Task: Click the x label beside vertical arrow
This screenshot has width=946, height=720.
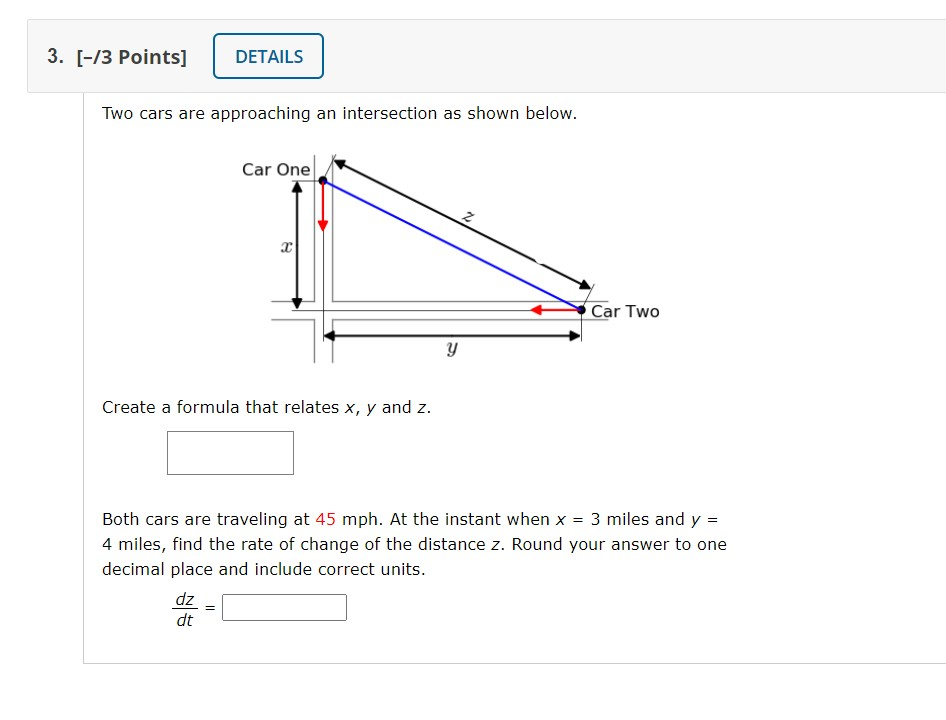Action: [287, 247]
